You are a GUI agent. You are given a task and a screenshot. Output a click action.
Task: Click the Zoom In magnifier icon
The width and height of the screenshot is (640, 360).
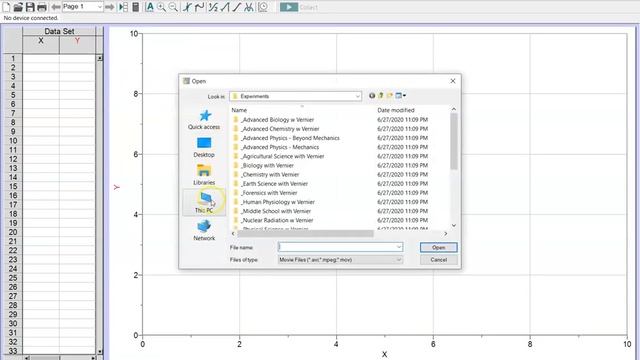coord(162,7)
